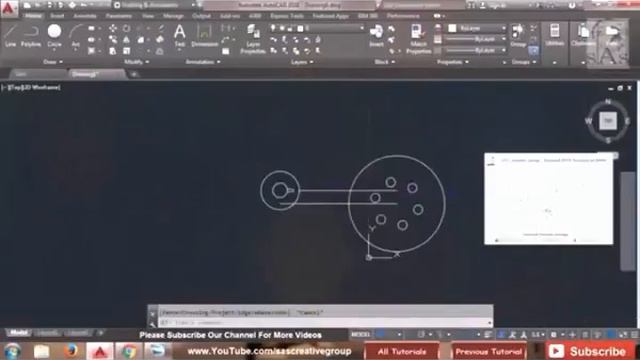This screenshot has height=360, width=640.
Task: Select the Dimension tool
Action: (204, 36)
